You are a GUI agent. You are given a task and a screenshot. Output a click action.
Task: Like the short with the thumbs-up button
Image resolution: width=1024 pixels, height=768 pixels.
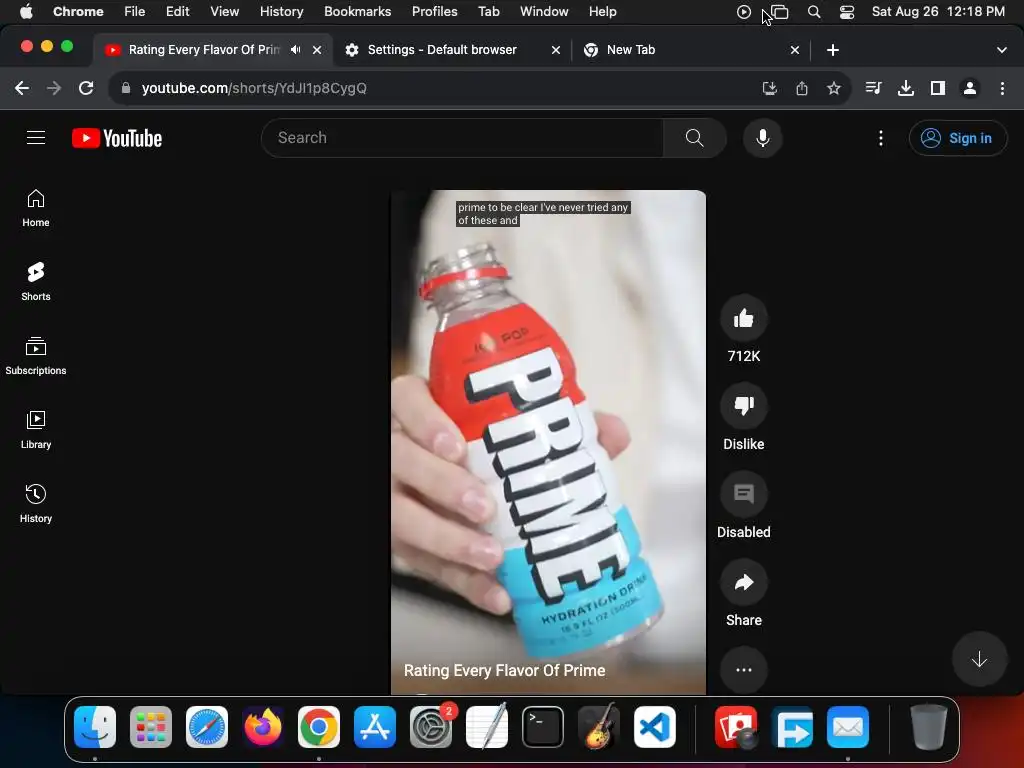tap(743, 319)
